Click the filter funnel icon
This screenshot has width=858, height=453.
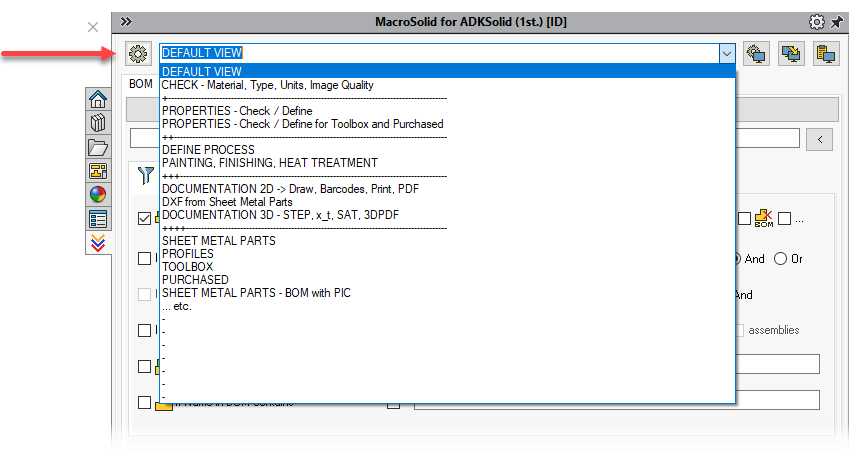(x=146, y=176)
